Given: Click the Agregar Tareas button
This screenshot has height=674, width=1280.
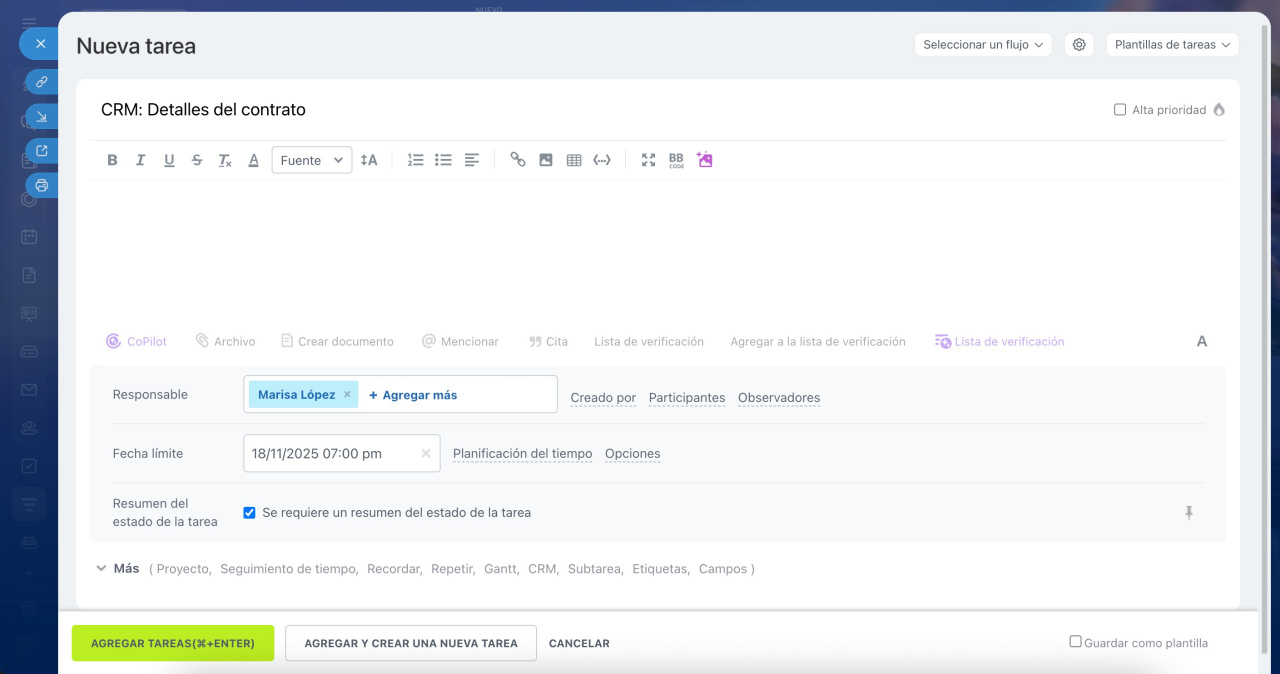Looking at the screenshot, I should [x=172, y=643].
